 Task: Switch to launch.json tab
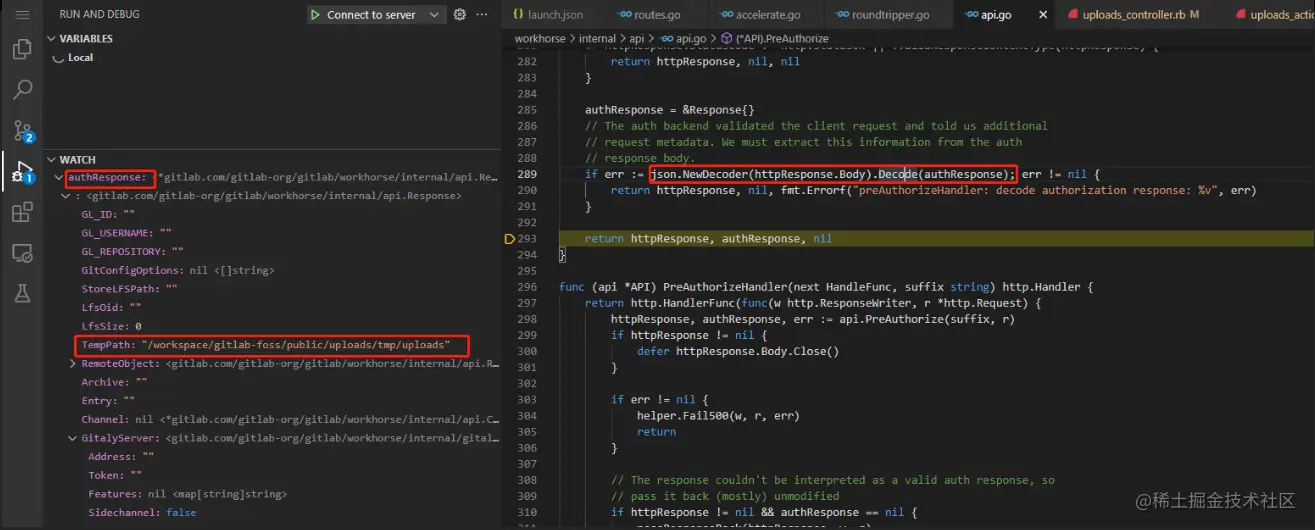point(546,15)
